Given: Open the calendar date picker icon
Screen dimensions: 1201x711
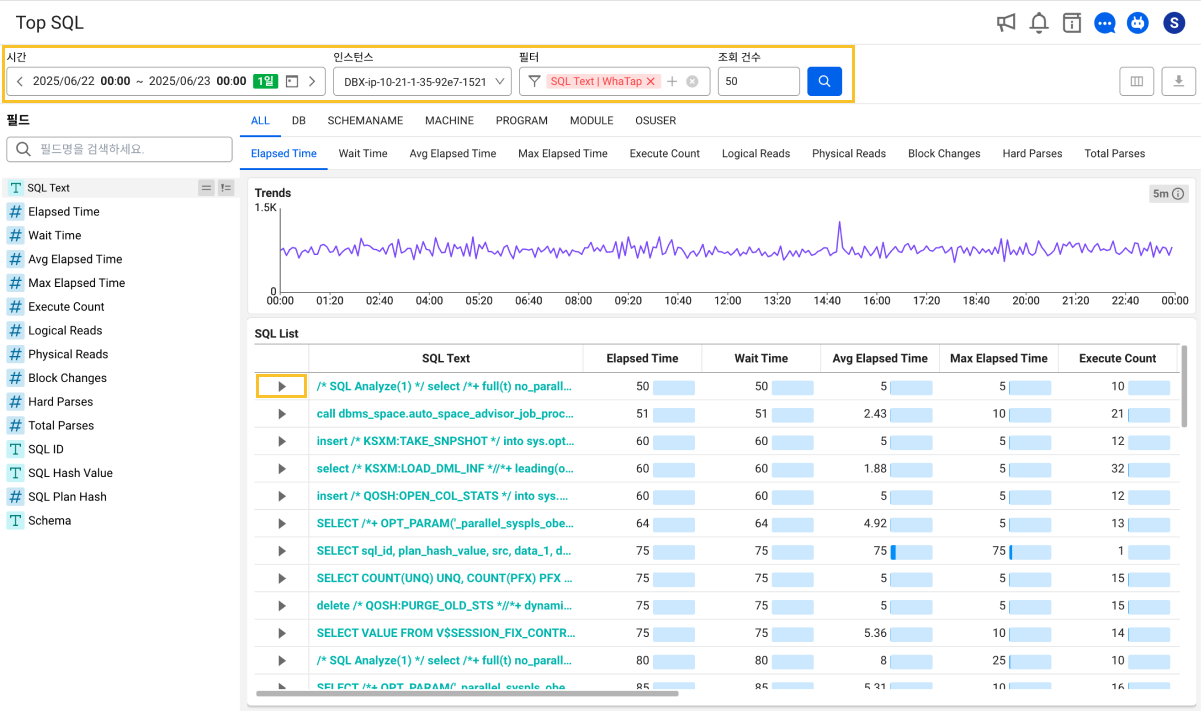Looking at the screenshot, I should (x=292, y=81).
